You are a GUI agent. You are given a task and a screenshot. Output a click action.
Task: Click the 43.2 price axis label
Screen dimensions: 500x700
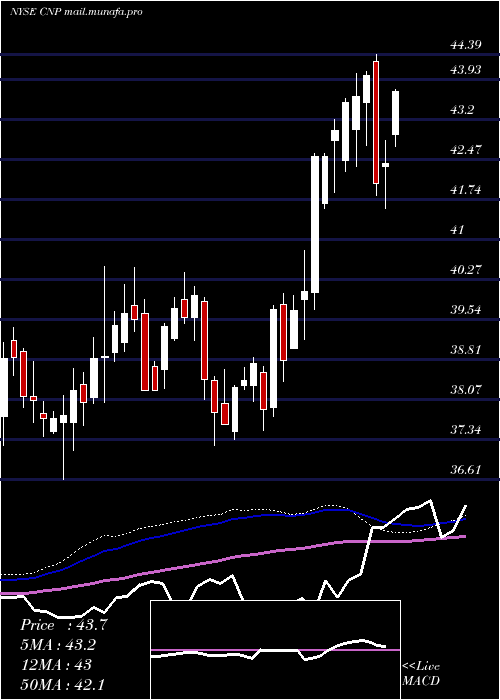pos(462,110)
